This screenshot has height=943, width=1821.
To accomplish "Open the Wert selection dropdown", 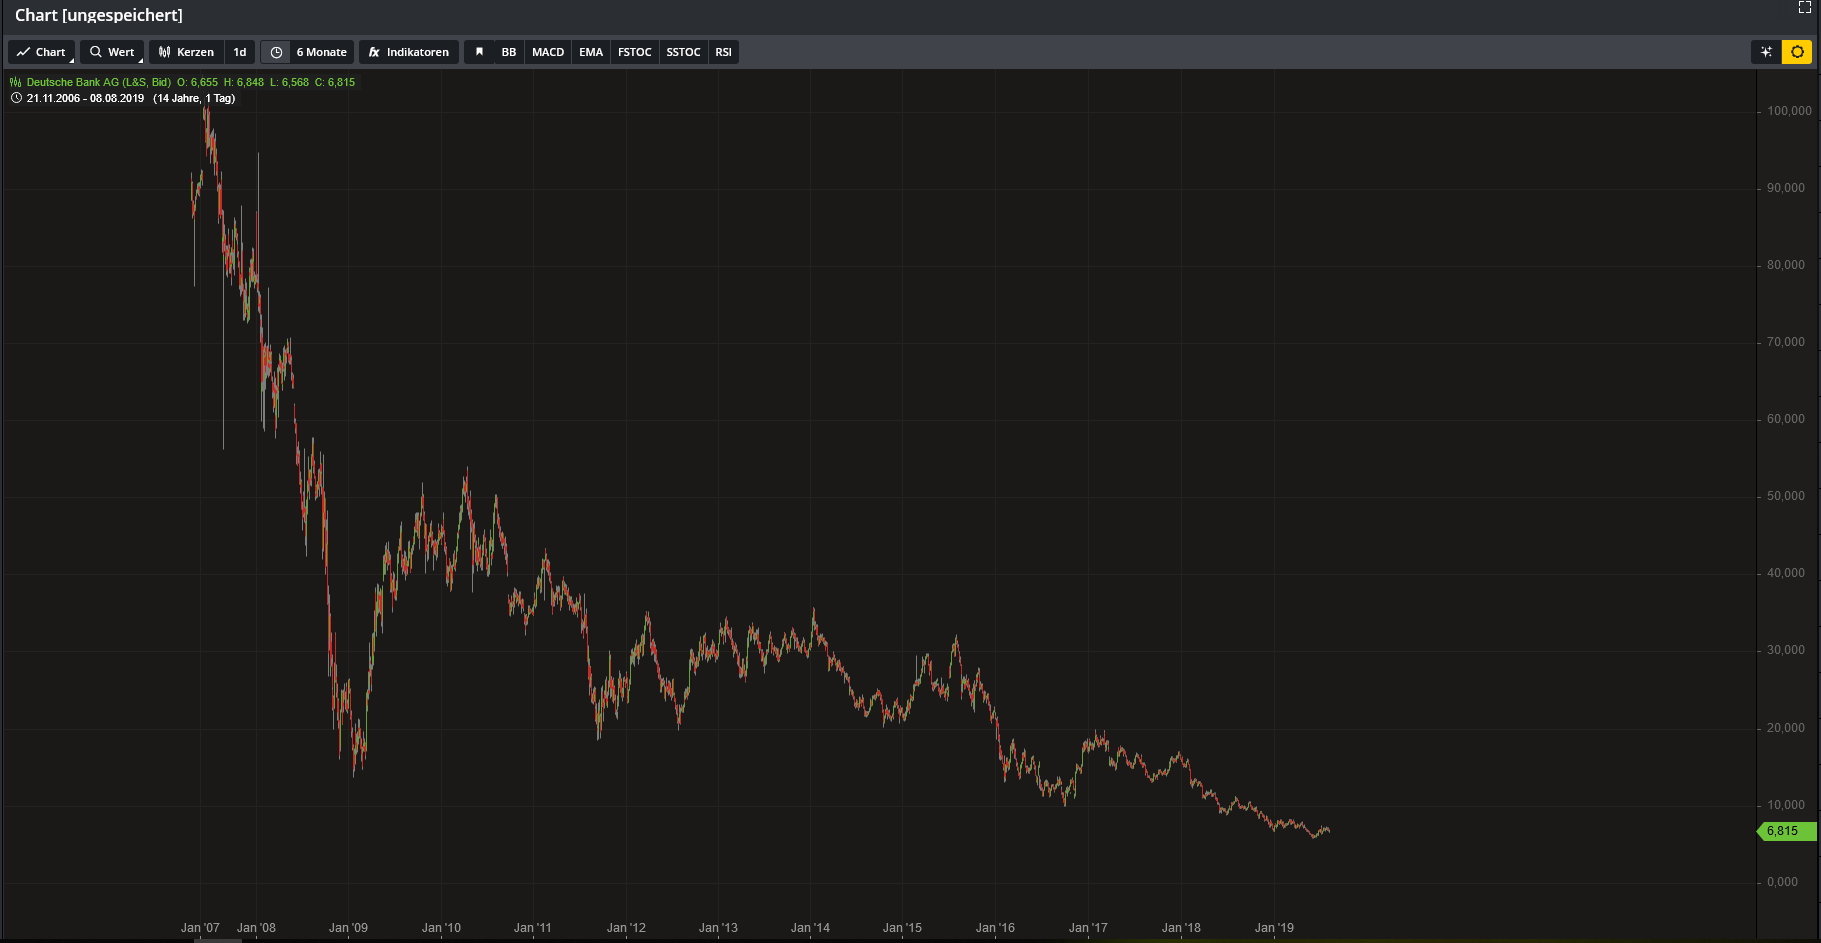I will [112, 52].
